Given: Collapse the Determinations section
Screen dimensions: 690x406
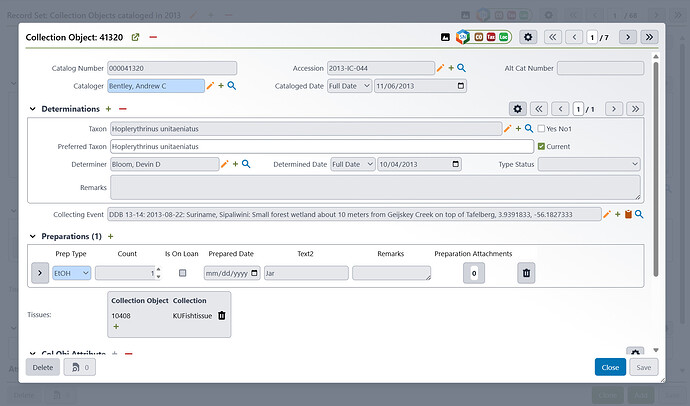Looking at the screenshot, I should pyautogui.click(x=33, y=109).
